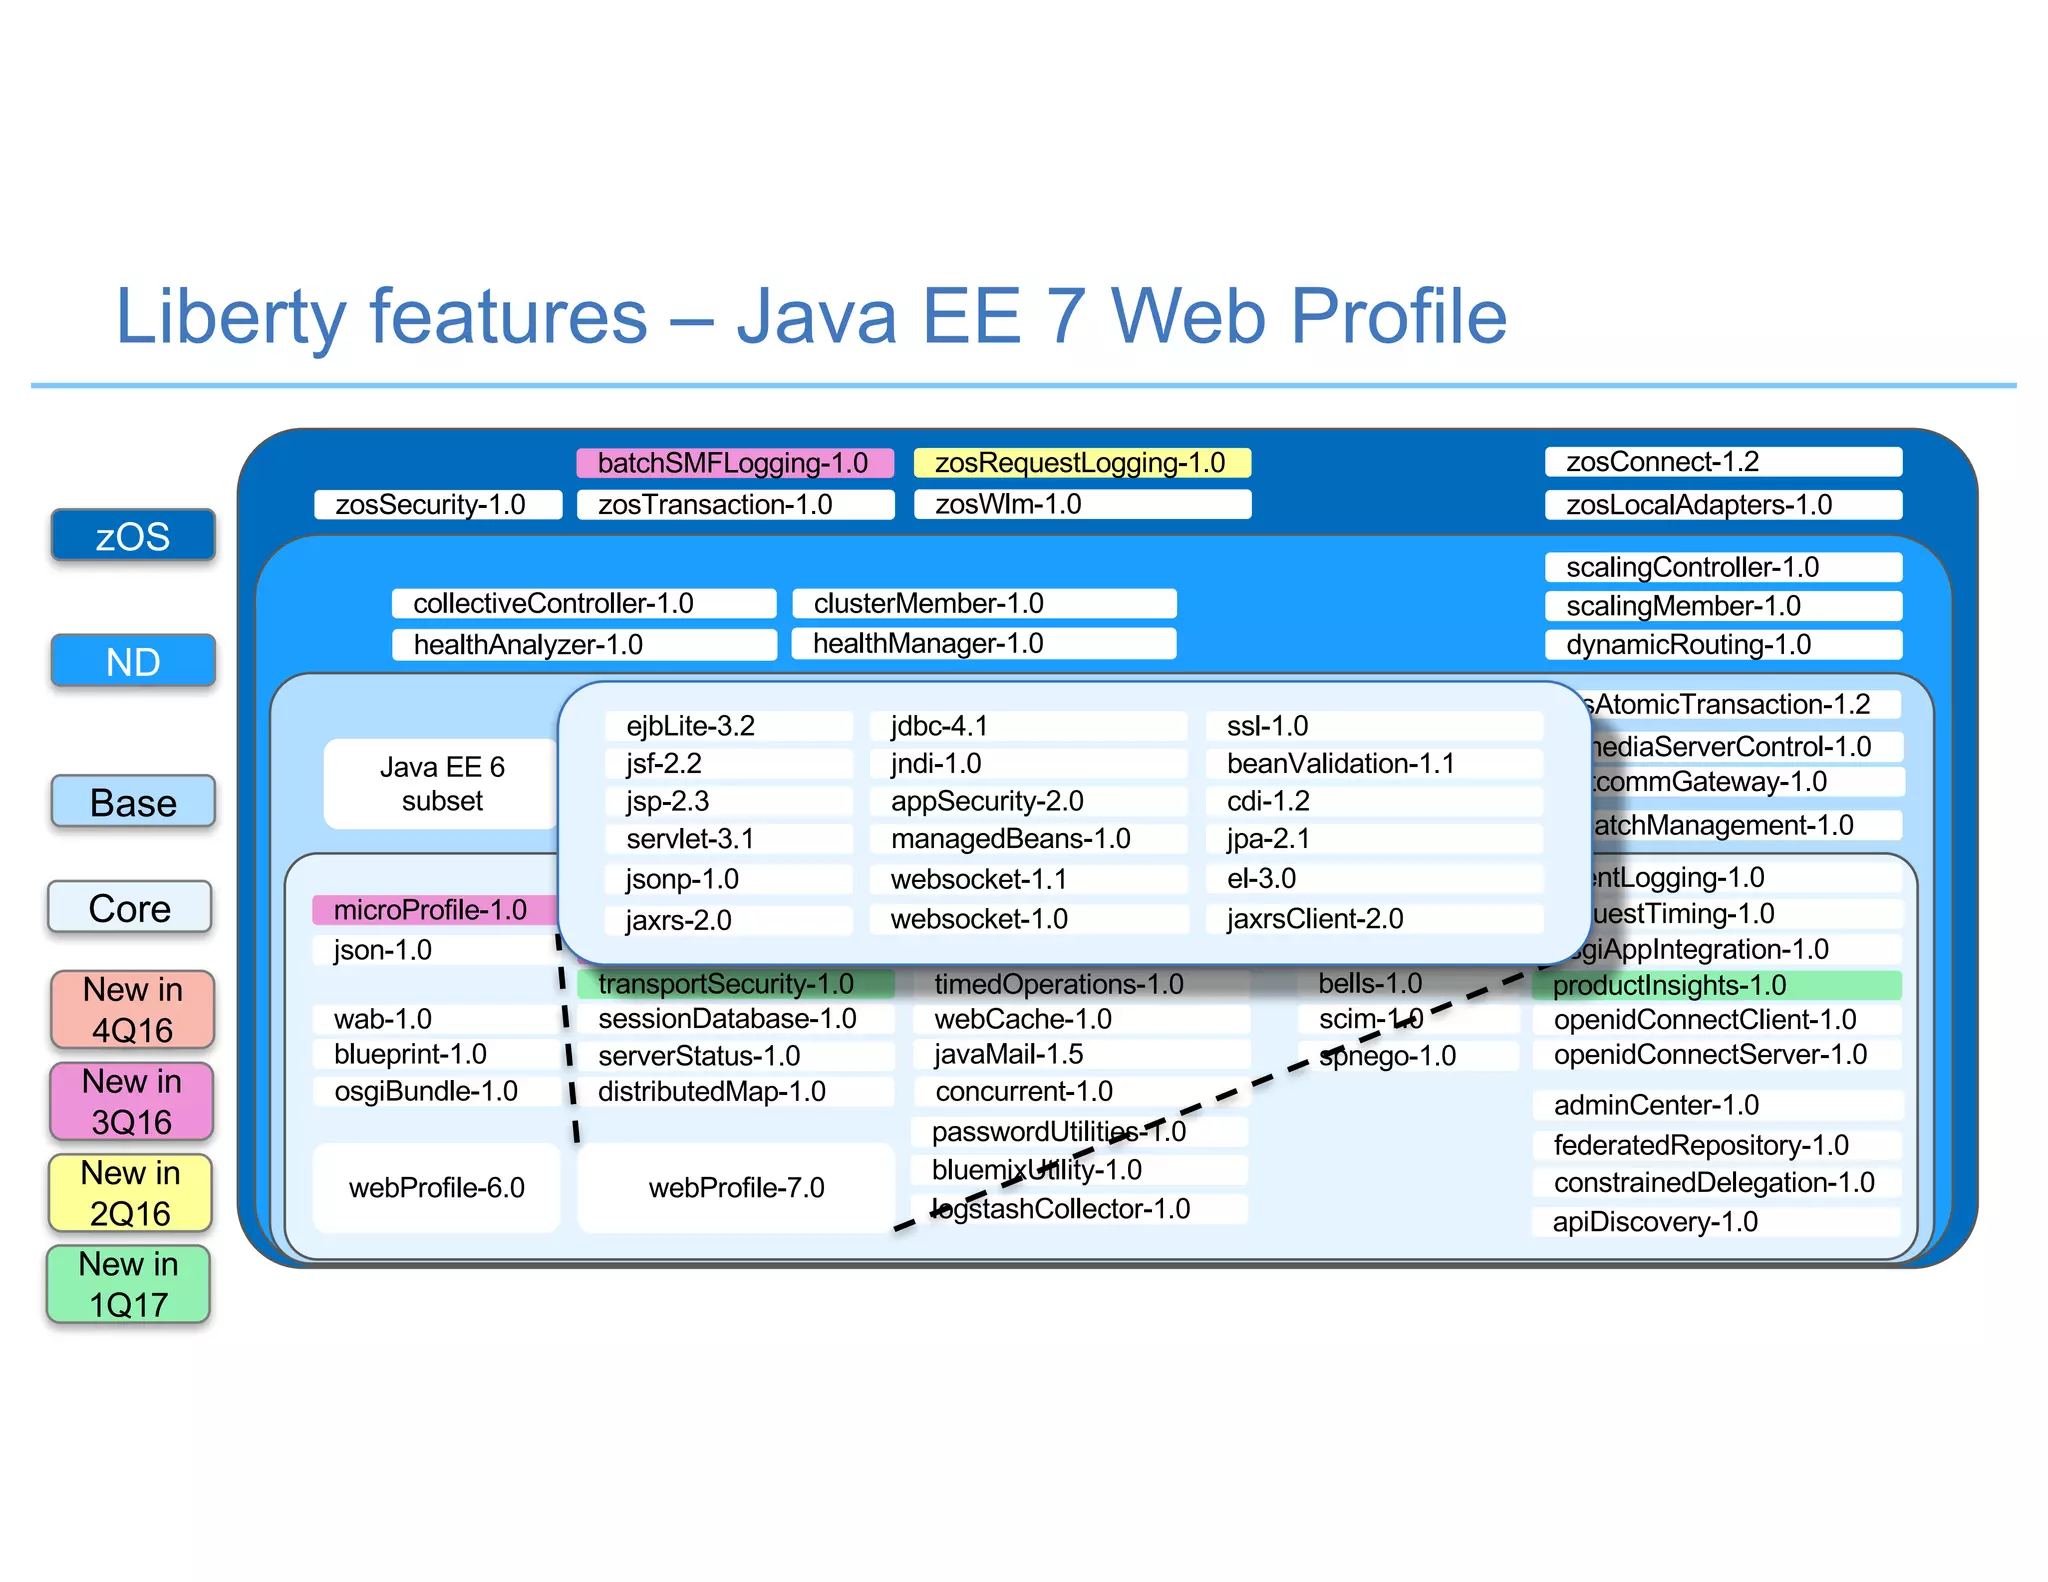Click the microProfile-1.0 feature label

(432, 910)
